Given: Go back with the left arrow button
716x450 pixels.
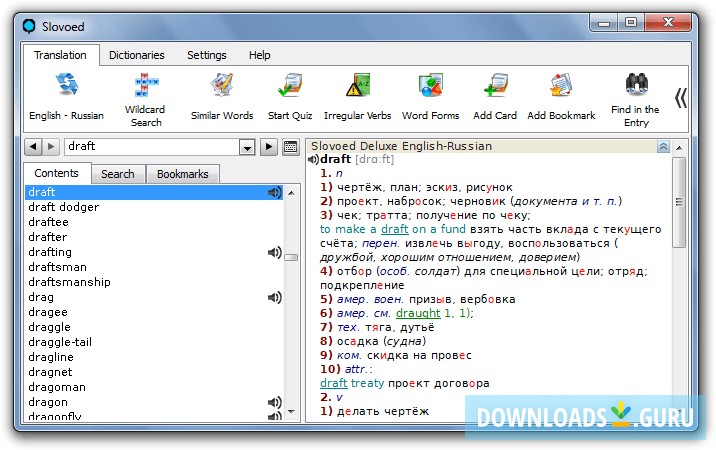Looking at the screenshot, I should (33, 147).
